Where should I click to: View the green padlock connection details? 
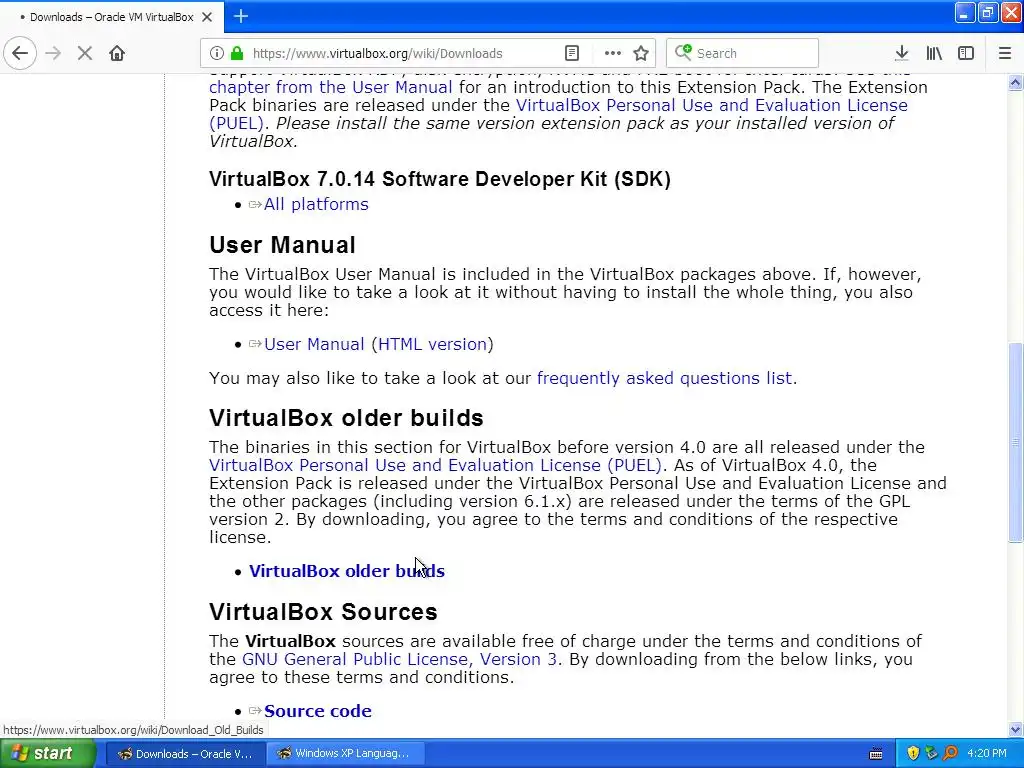[237, 53]
